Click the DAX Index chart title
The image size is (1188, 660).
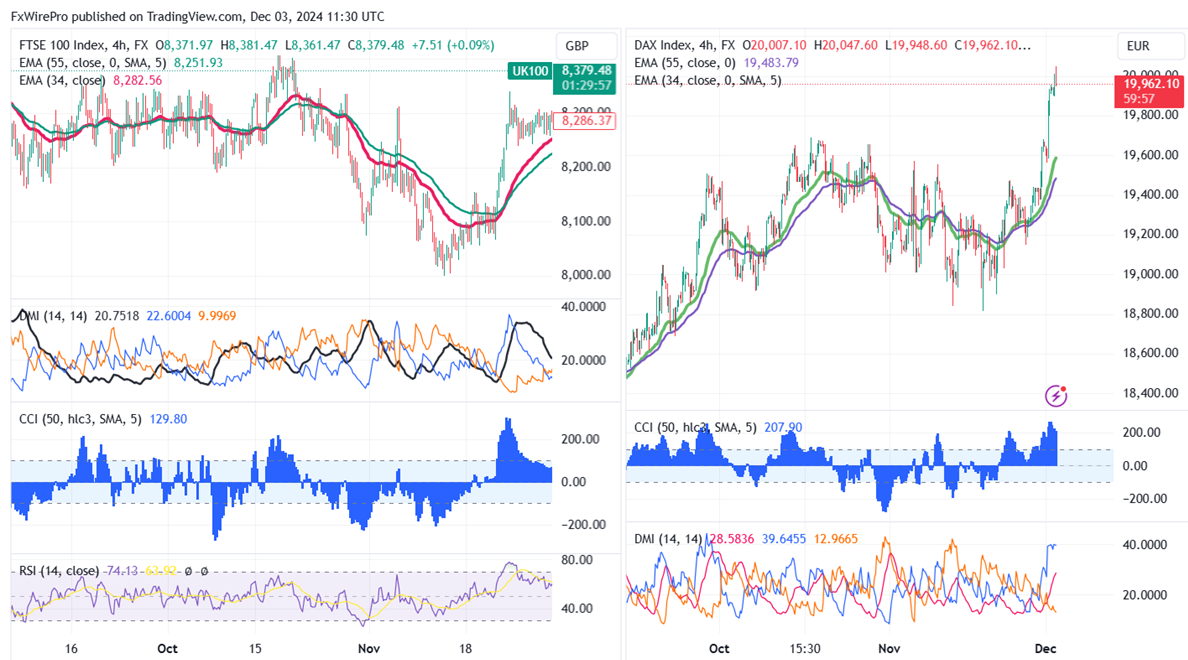[x=684, y=45]
